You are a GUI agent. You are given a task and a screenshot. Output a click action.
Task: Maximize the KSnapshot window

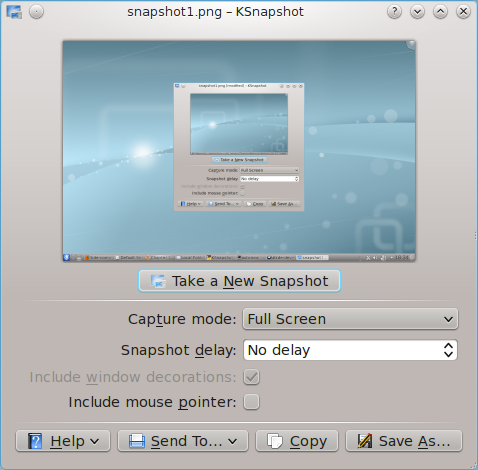tap(440, 12)
